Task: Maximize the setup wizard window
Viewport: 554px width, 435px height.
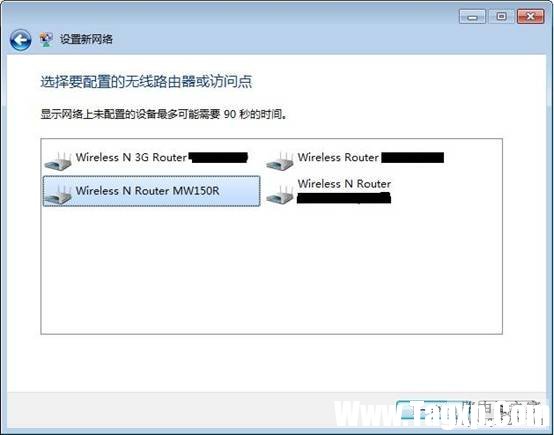Action: click(501, 17)
